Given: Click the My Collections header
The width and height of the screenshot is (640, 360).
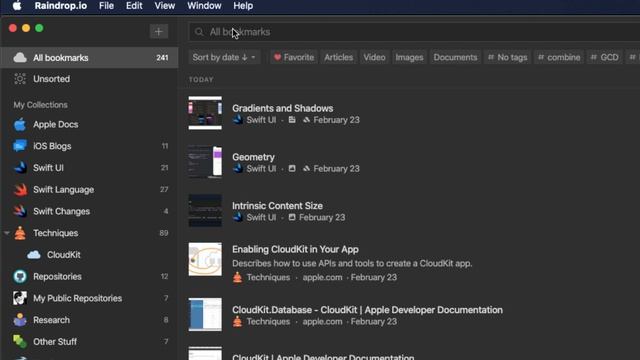Looking at the screenshot, I should point(40,105).
